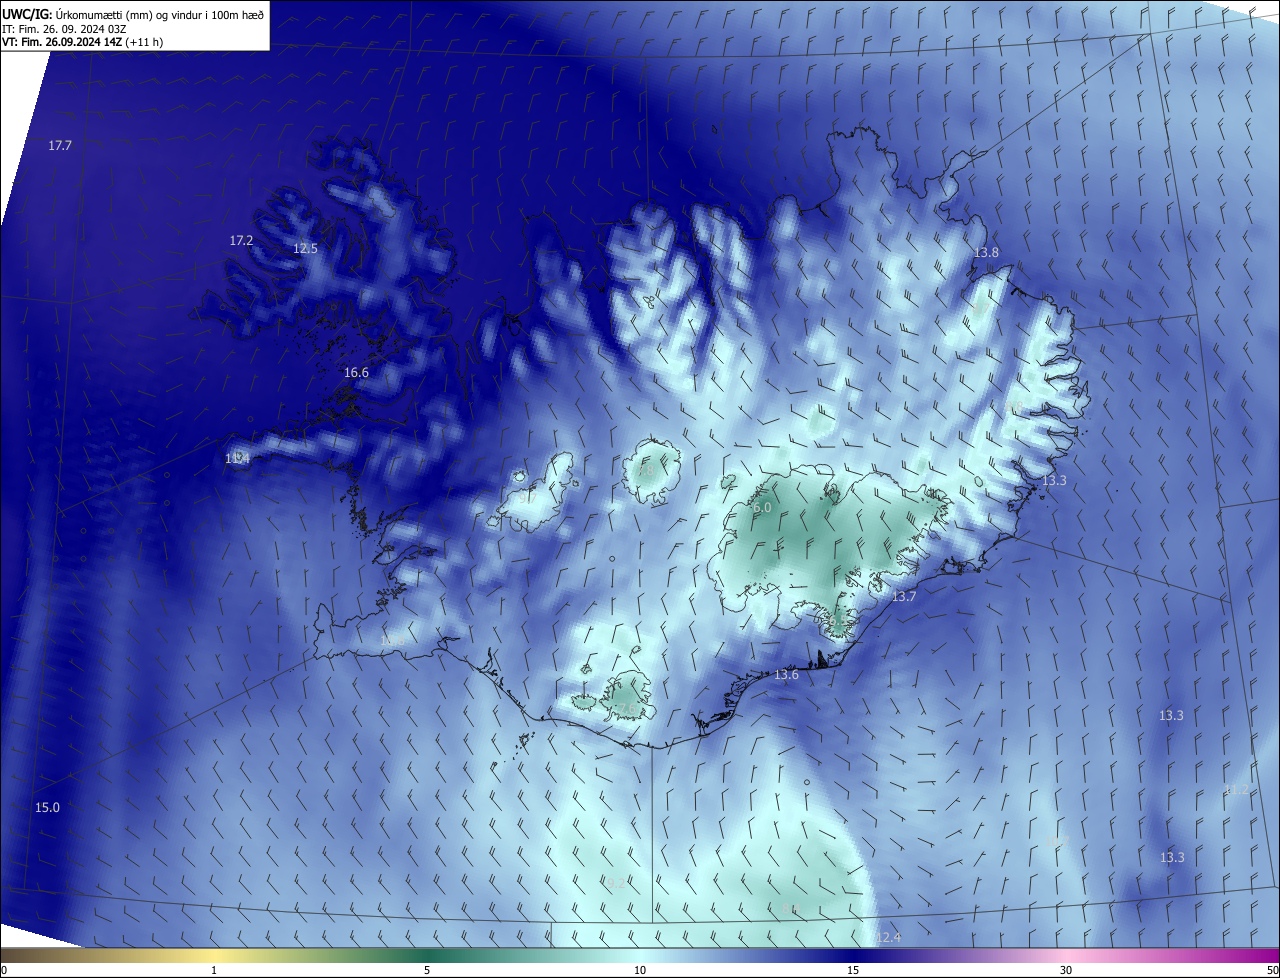Click the 5 tick on the color scale
1280x978 pixels.
pyautogui.click(x=427, y=970)
